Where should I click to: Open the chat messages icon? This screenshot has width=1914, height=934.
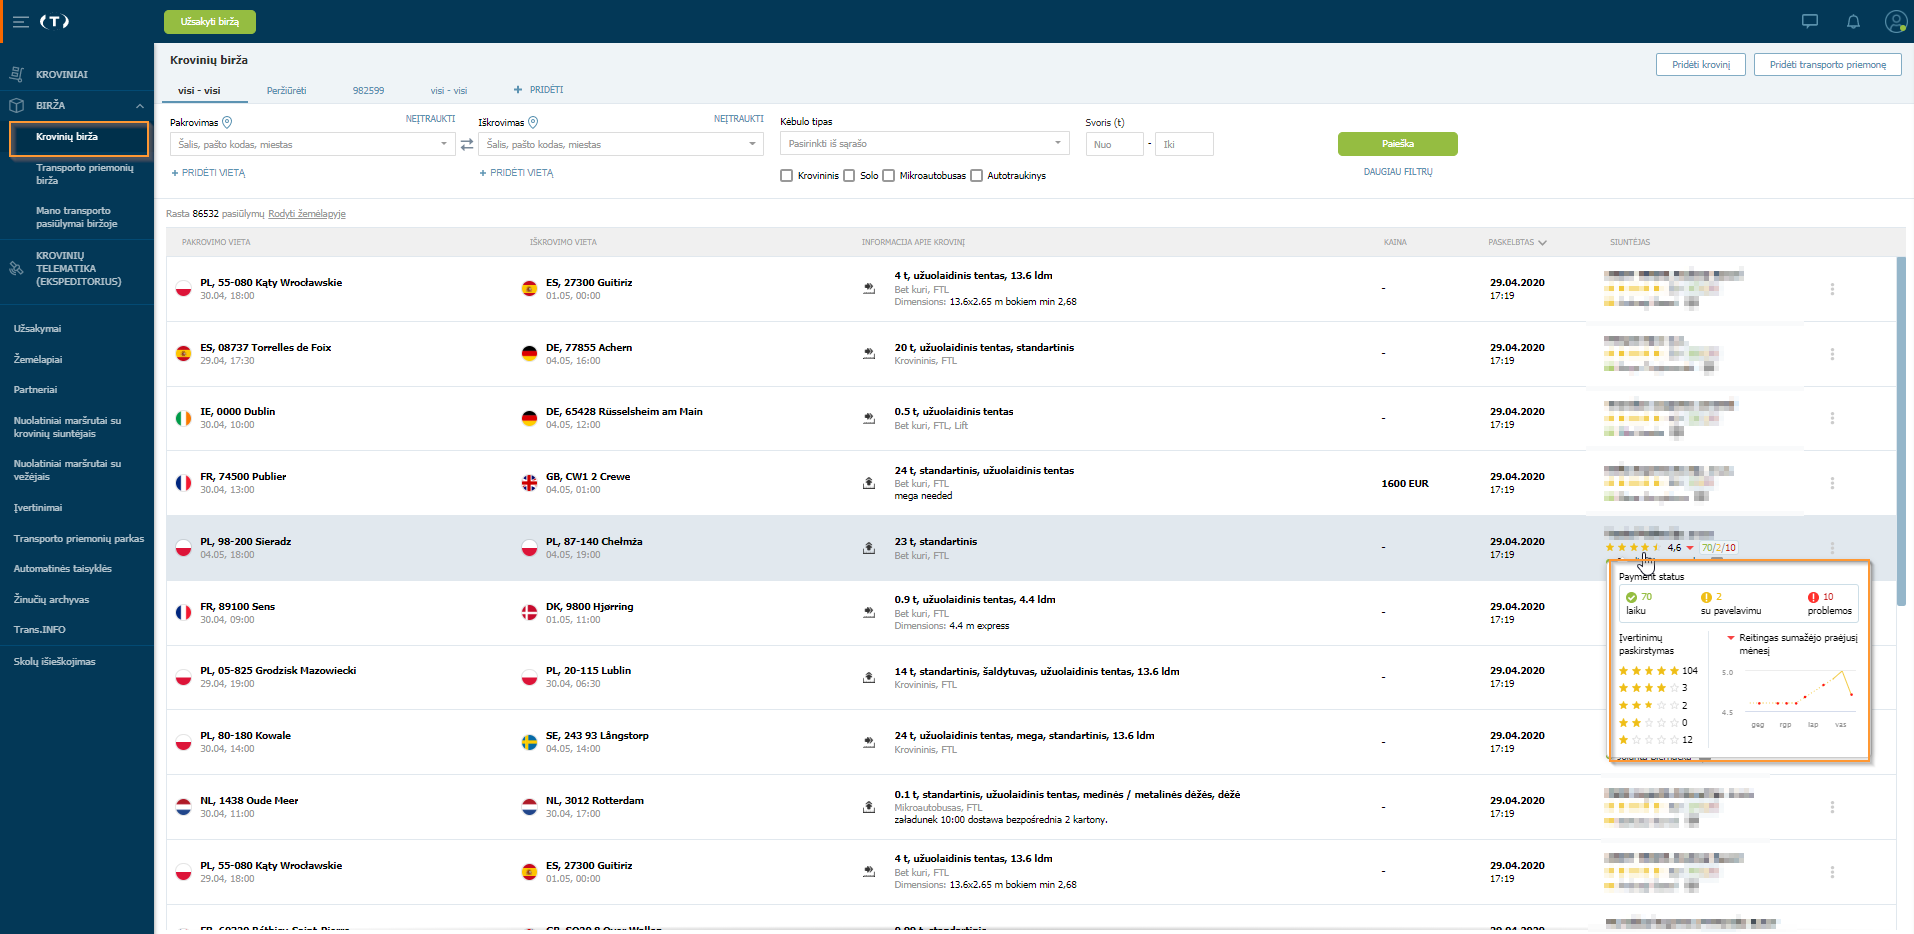[1809, 21]
